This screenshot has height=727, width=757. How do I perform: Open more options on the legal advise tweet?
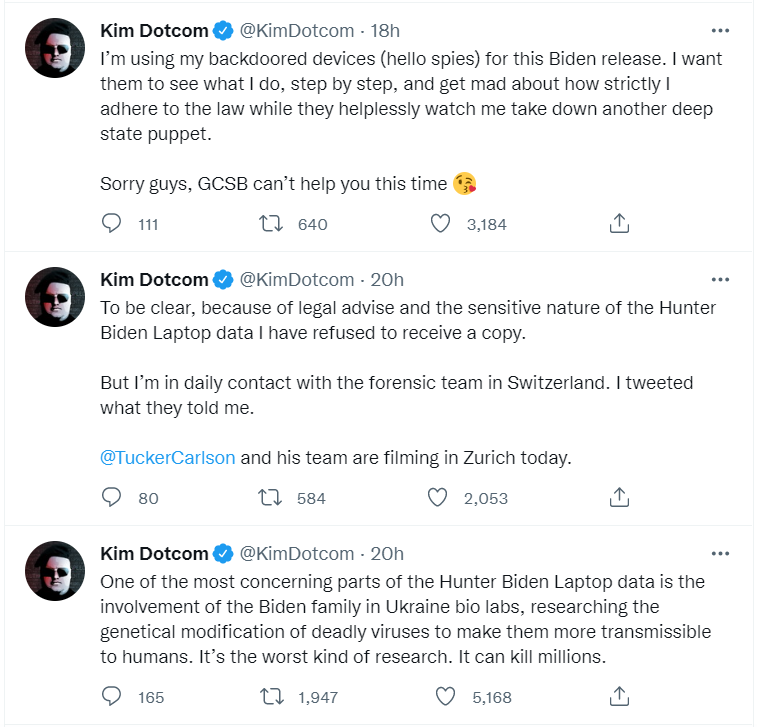click(x=719, y=280)
